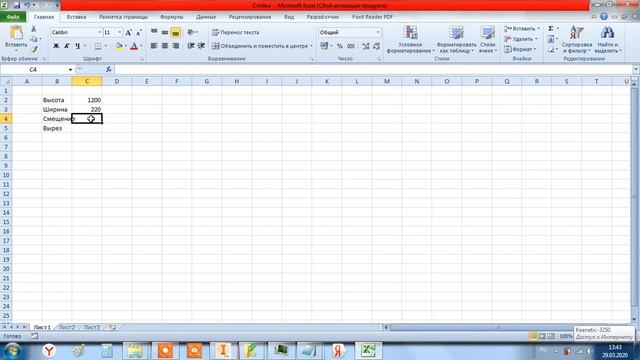The width and height of the screenshot is (640, 360).
Task: Center text horizontally
Action: (x=164, y=46)
